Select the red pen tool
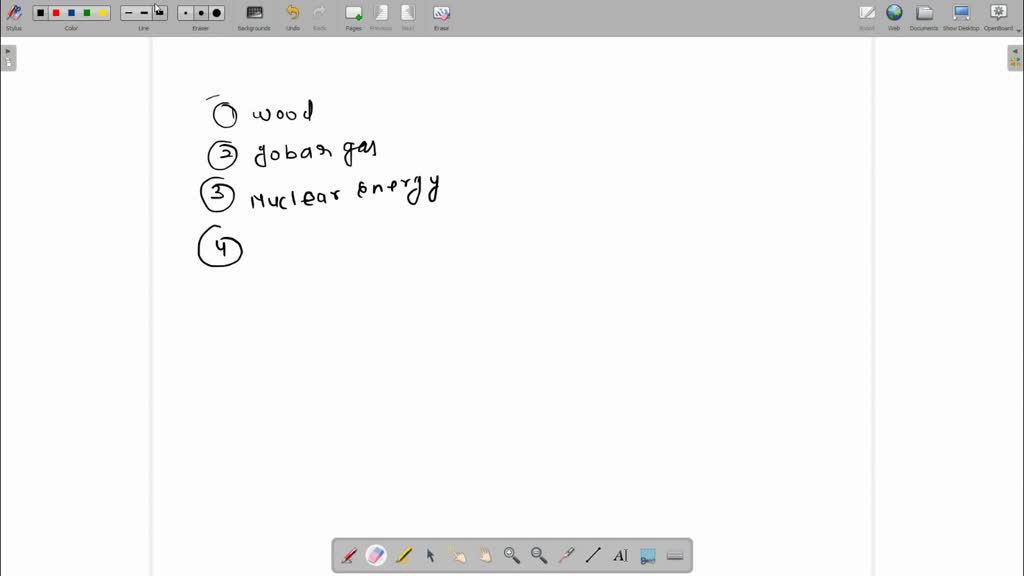 pyautogui.click(x=349, y=555)
